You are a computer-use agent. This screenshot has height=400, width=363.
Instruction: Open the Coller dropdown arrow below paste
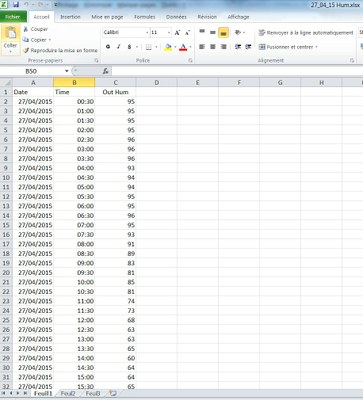coord(10,51)
